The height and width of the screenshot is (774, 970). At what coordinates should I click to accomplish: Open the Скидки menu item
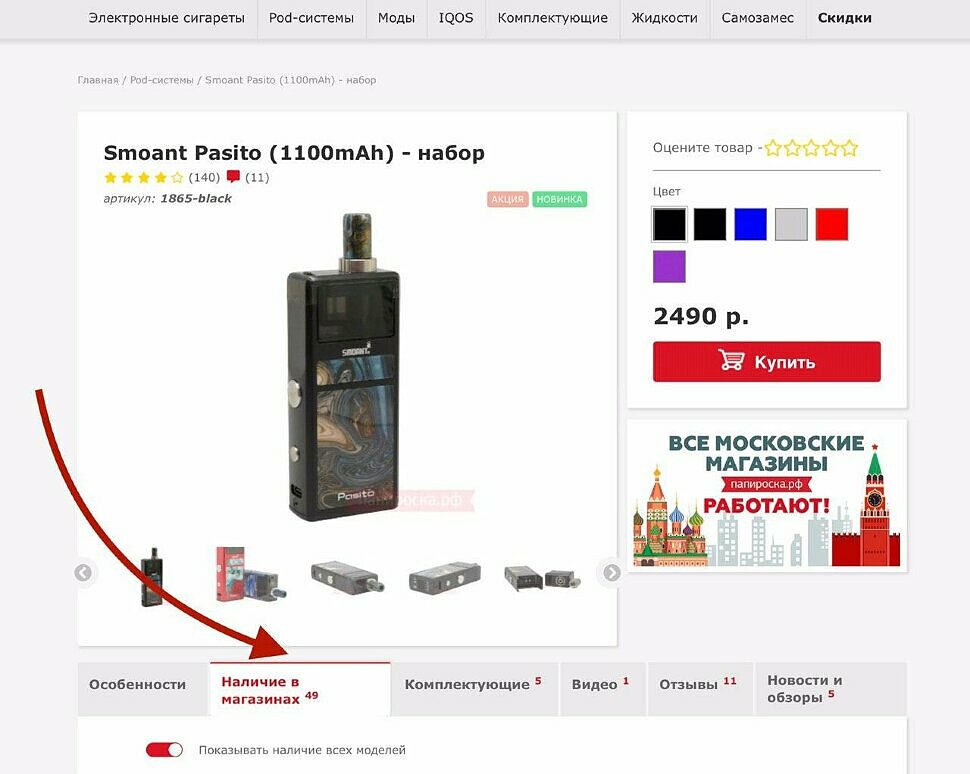coord(844,18)
